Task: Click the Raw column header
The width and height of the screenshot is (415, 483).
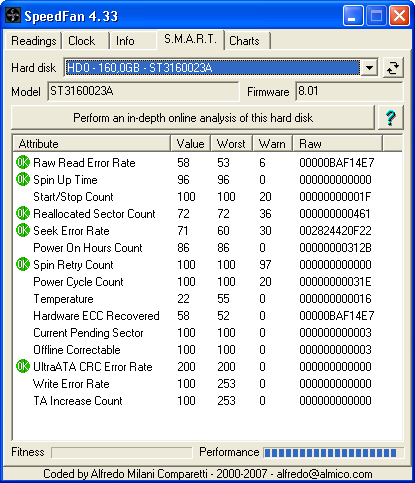Action: click(337, 144)
